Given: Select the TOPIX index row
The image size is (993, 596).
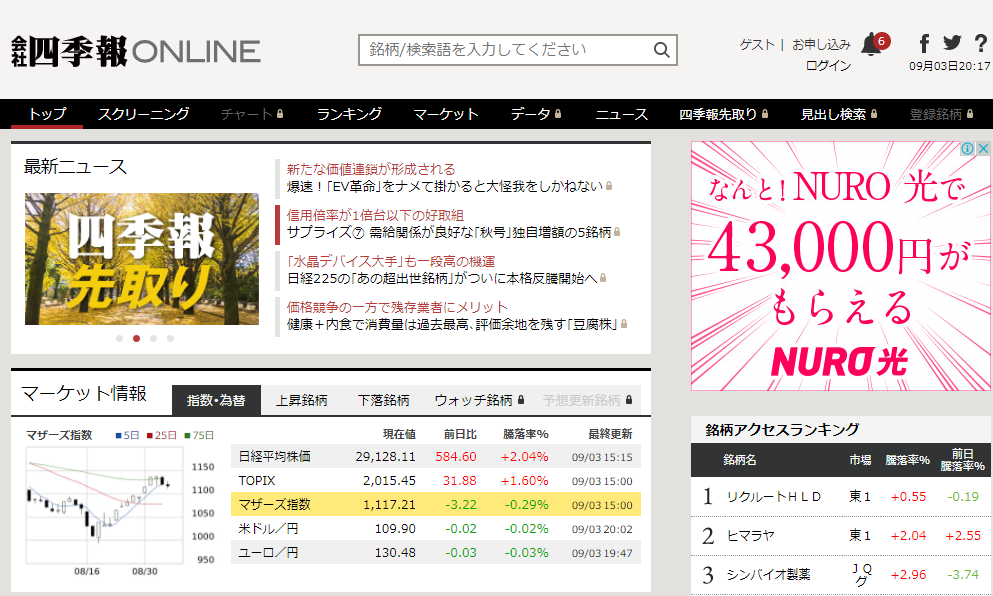Looking at the screenshot, I should pyautogui.click(x=436, y=481).
